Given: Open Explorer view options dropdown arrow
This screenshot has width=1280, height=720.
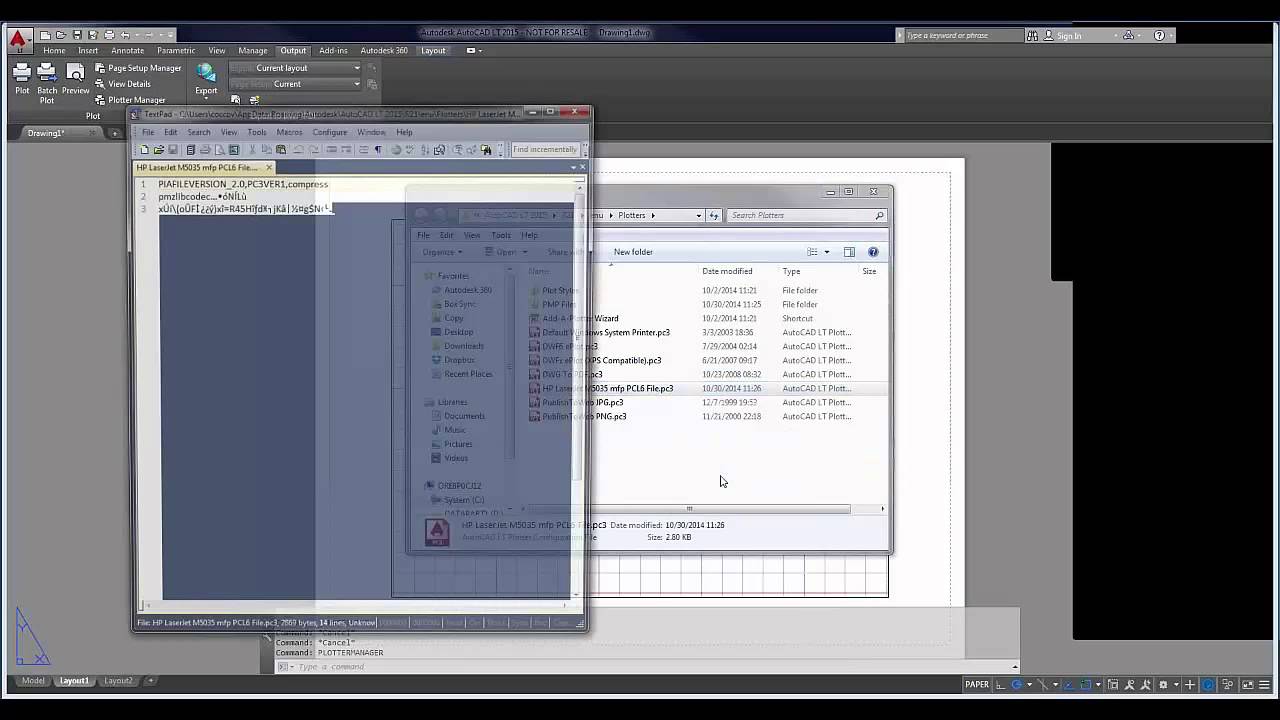Looking at the screenshot, I should [x=827, y=252].
